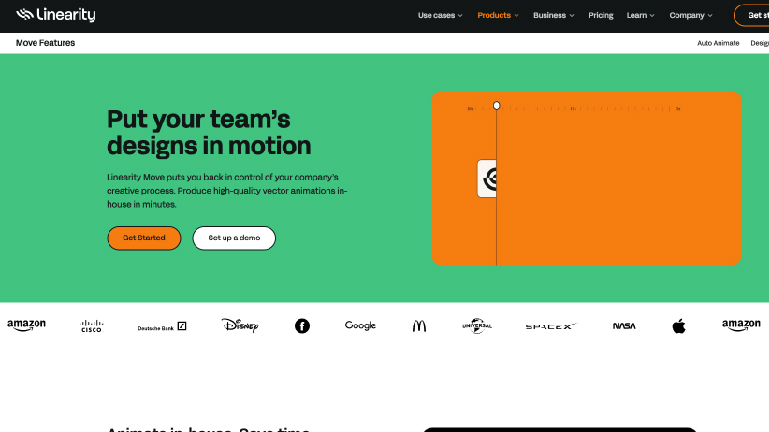The image size is (769, 432).
Task: Click the SpaceX logo
Action: pyautogui.click(x=550, y=326)
